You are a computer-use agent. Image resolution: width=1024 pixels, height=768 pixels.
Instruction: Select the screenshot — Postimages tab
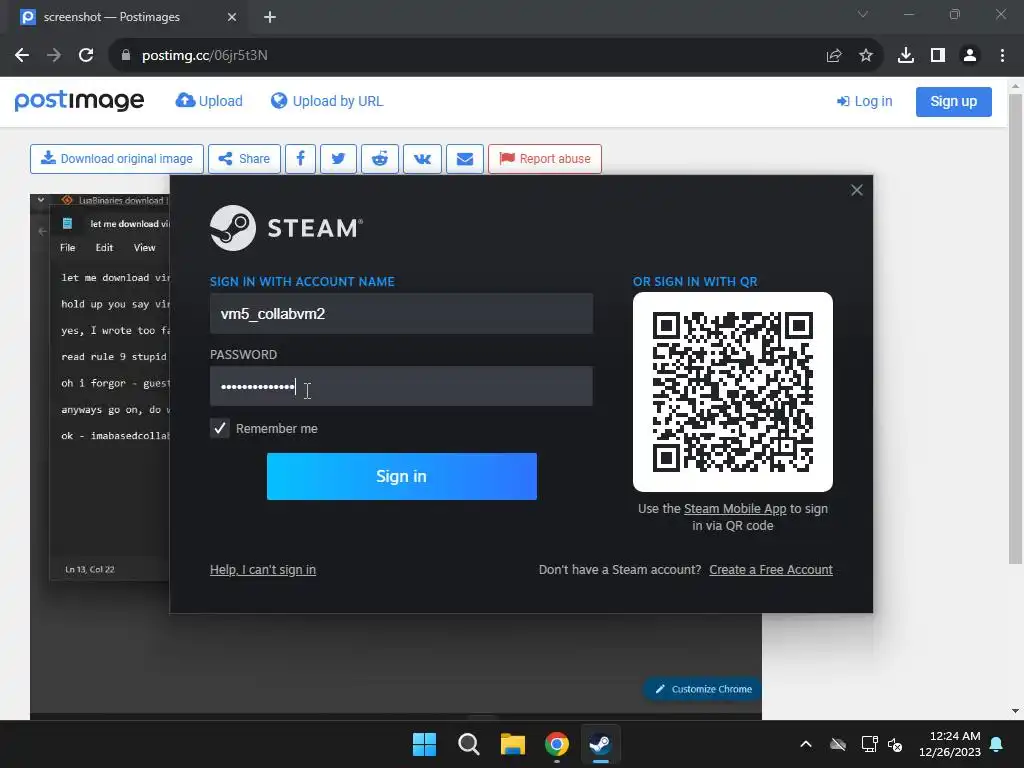click(x=128, y=17)
